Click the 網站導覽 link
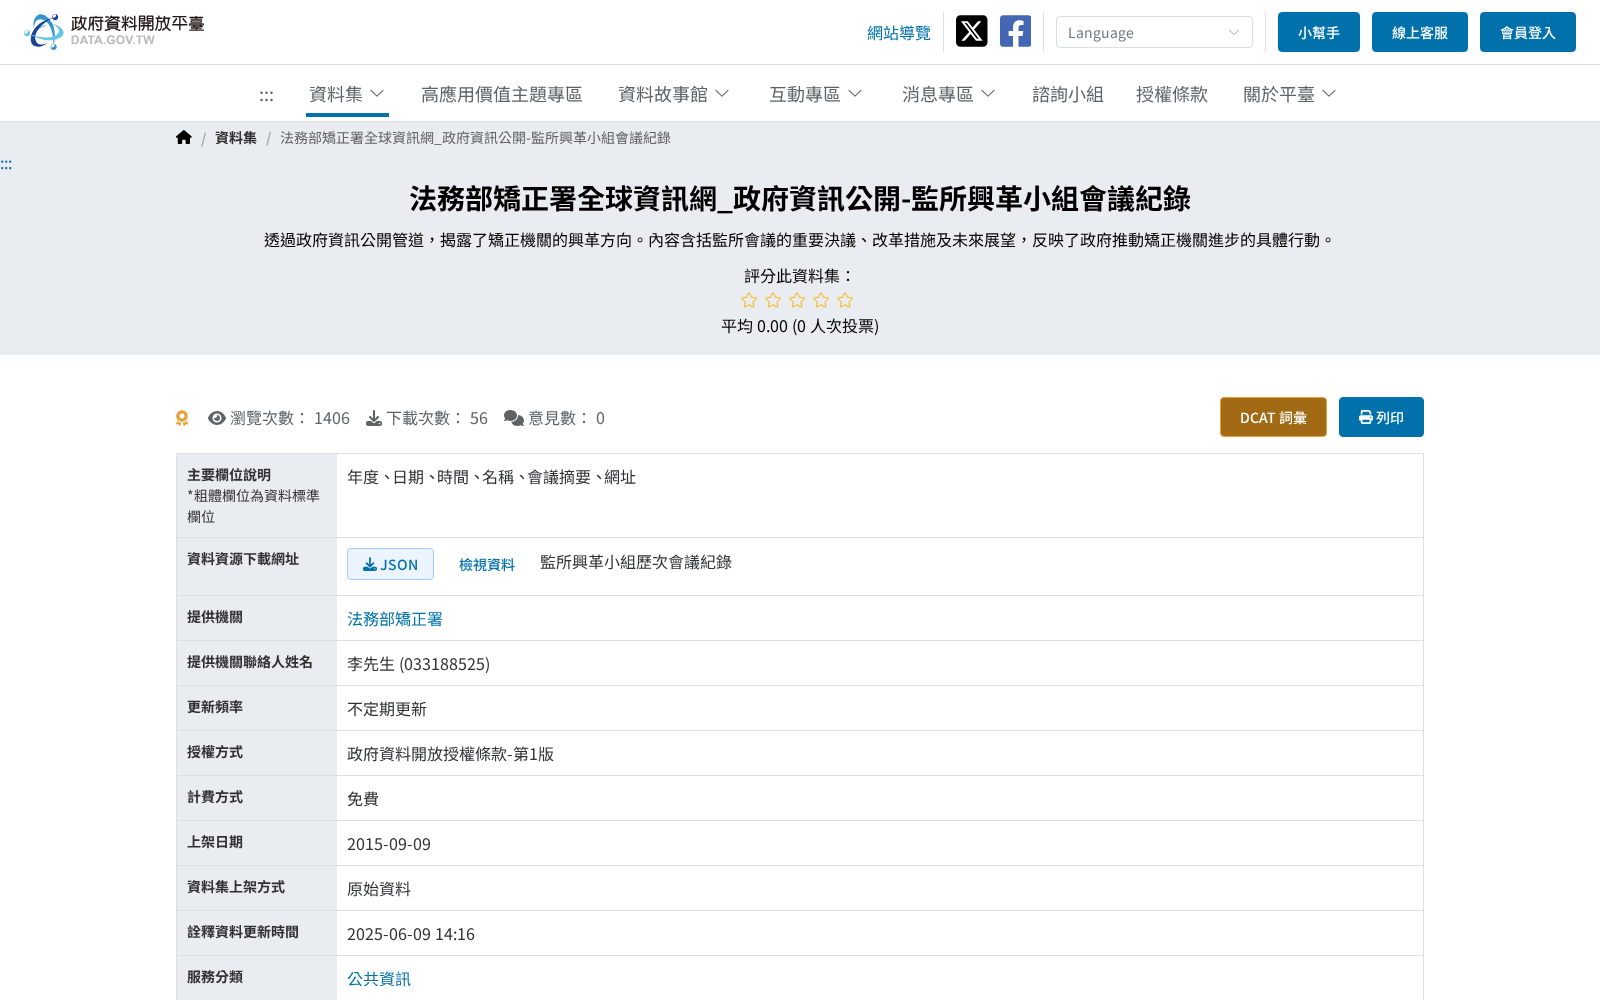1600x1000 pixels. tap(899, 33)
